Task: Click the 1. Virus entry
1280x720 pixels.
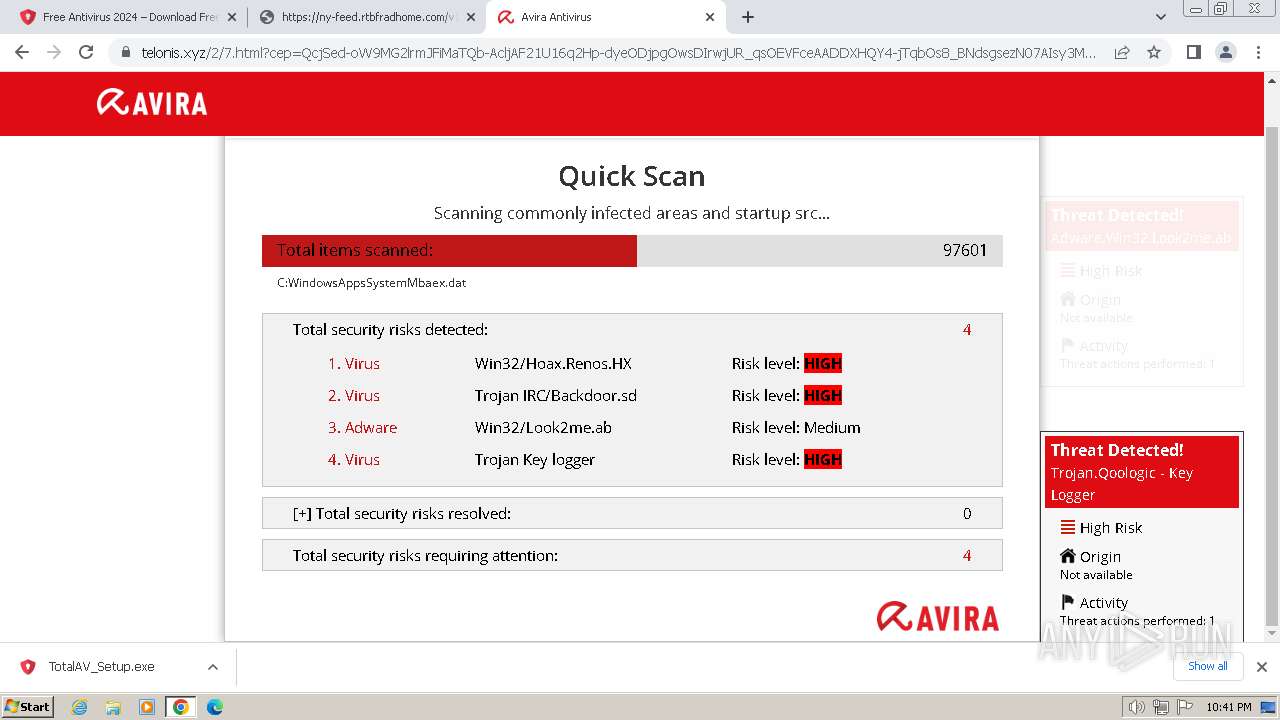Action: pos(354,363)
